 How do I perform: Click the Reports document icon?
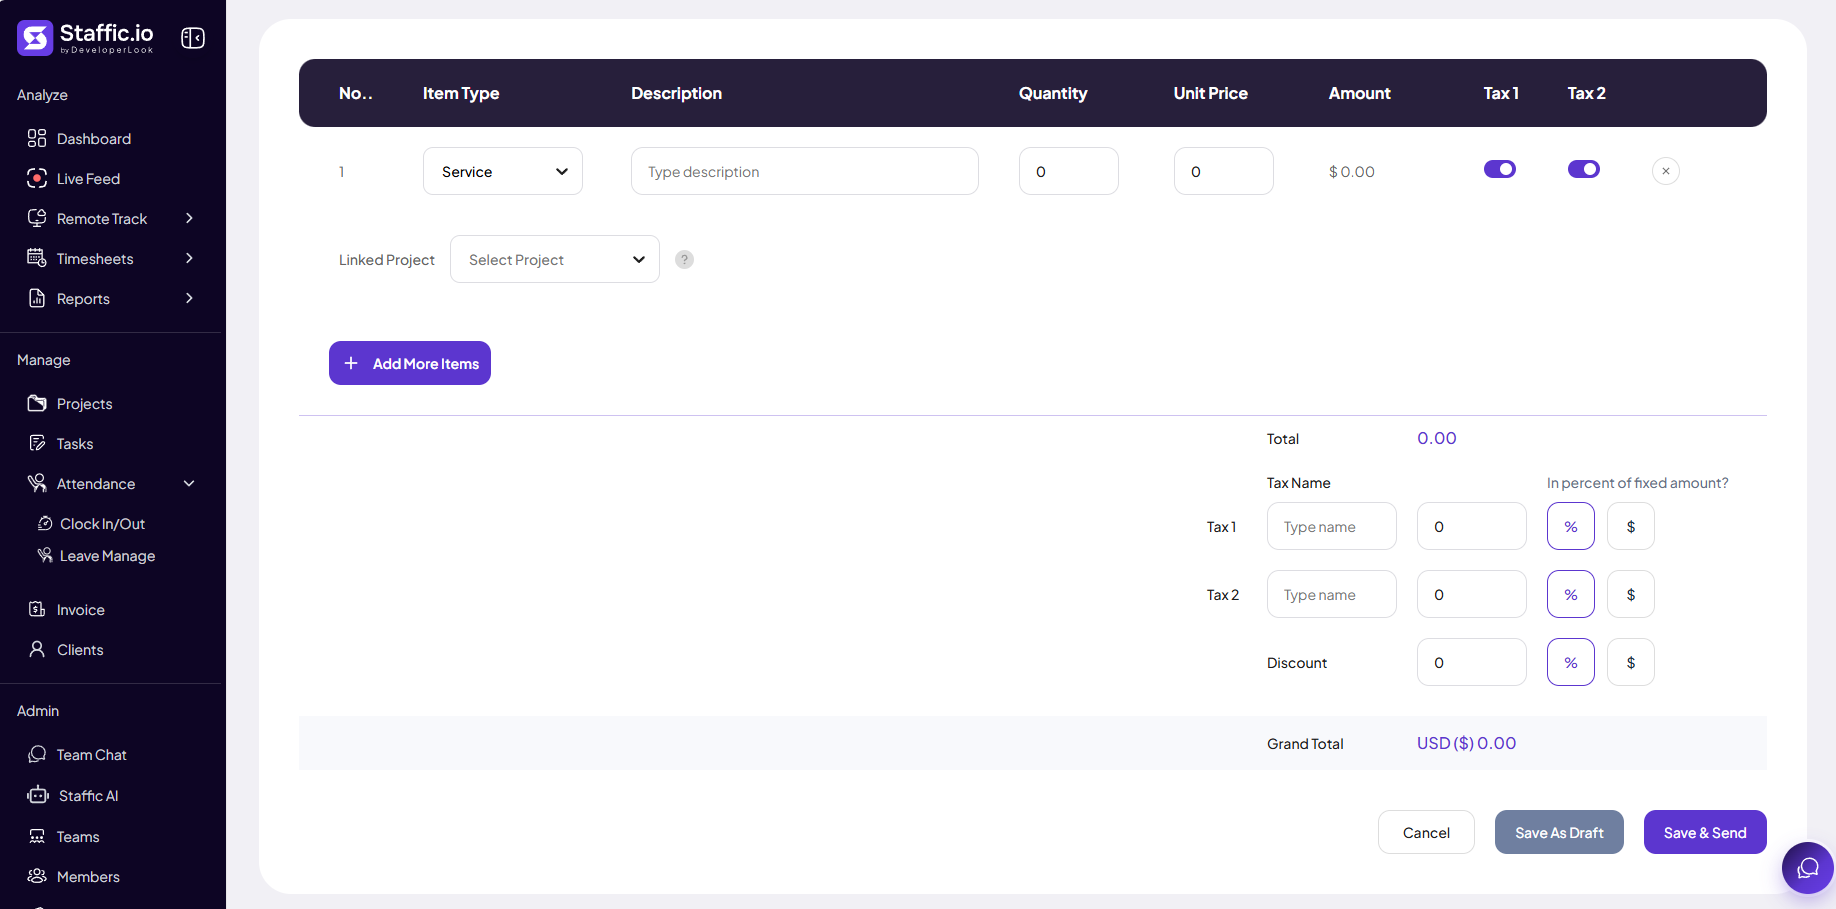(x=37, y=298)
